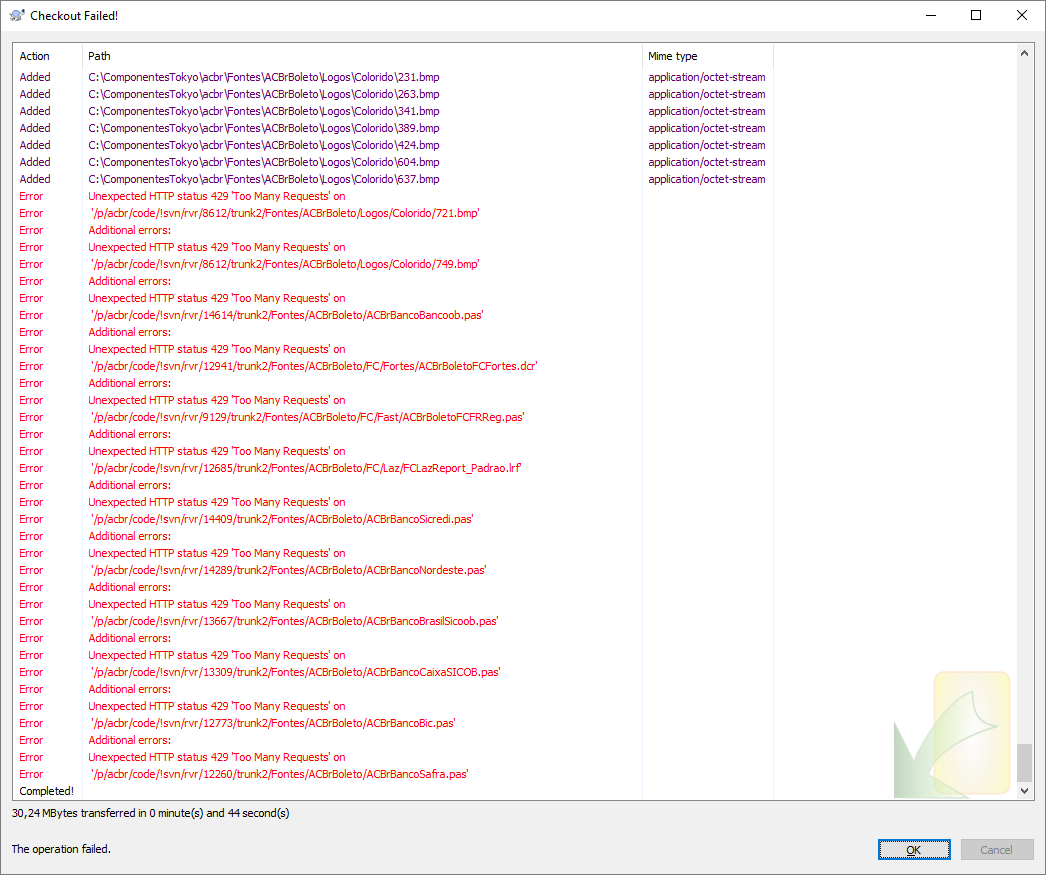The image size is (1046, 875).
Task: Click the error path for ACBrBancoSicredi.pas
Action: point(282,520)
